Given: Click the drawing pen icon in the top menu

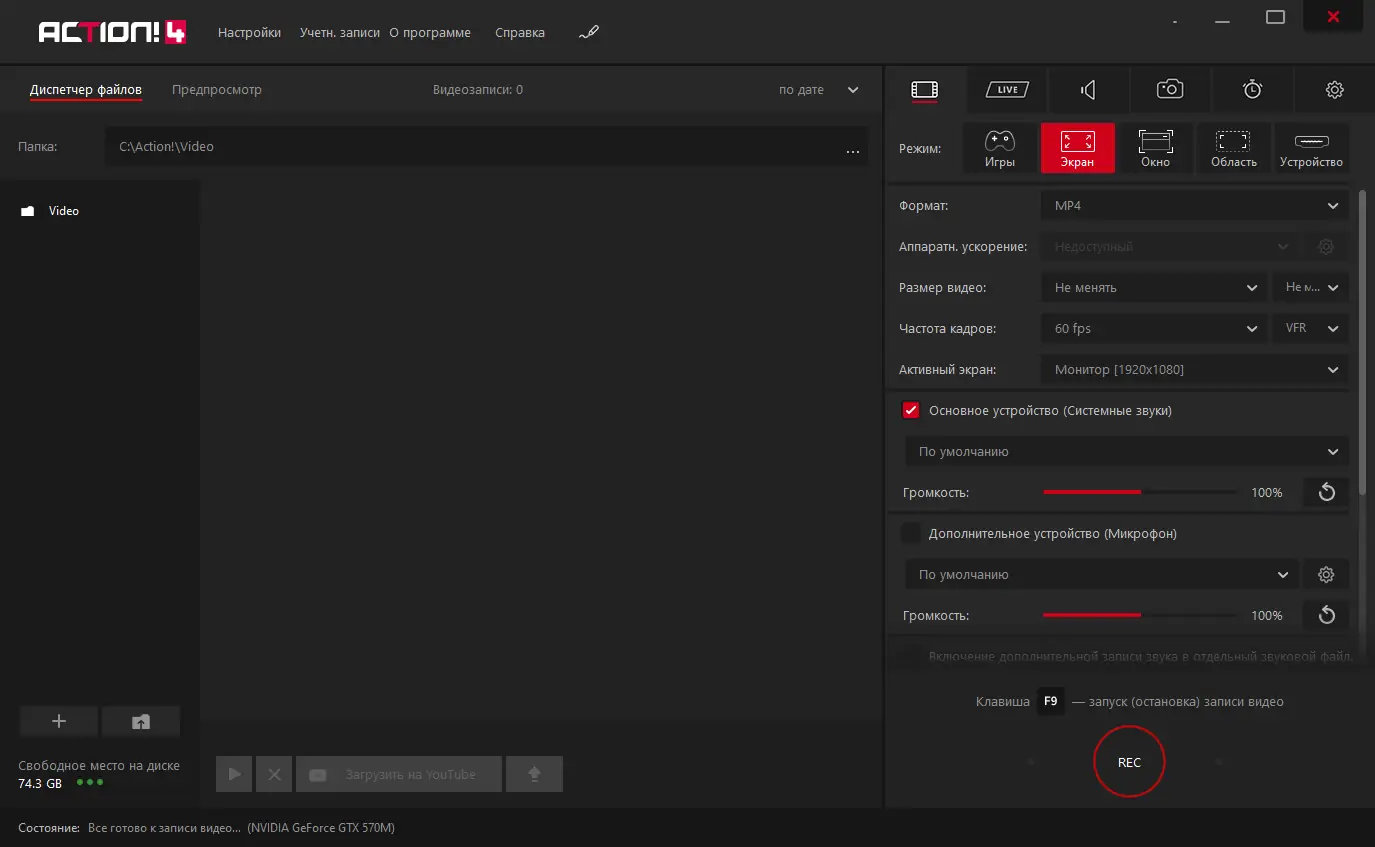Looking at the screenshot, I should pyautogui.click(x=588, y=33).
